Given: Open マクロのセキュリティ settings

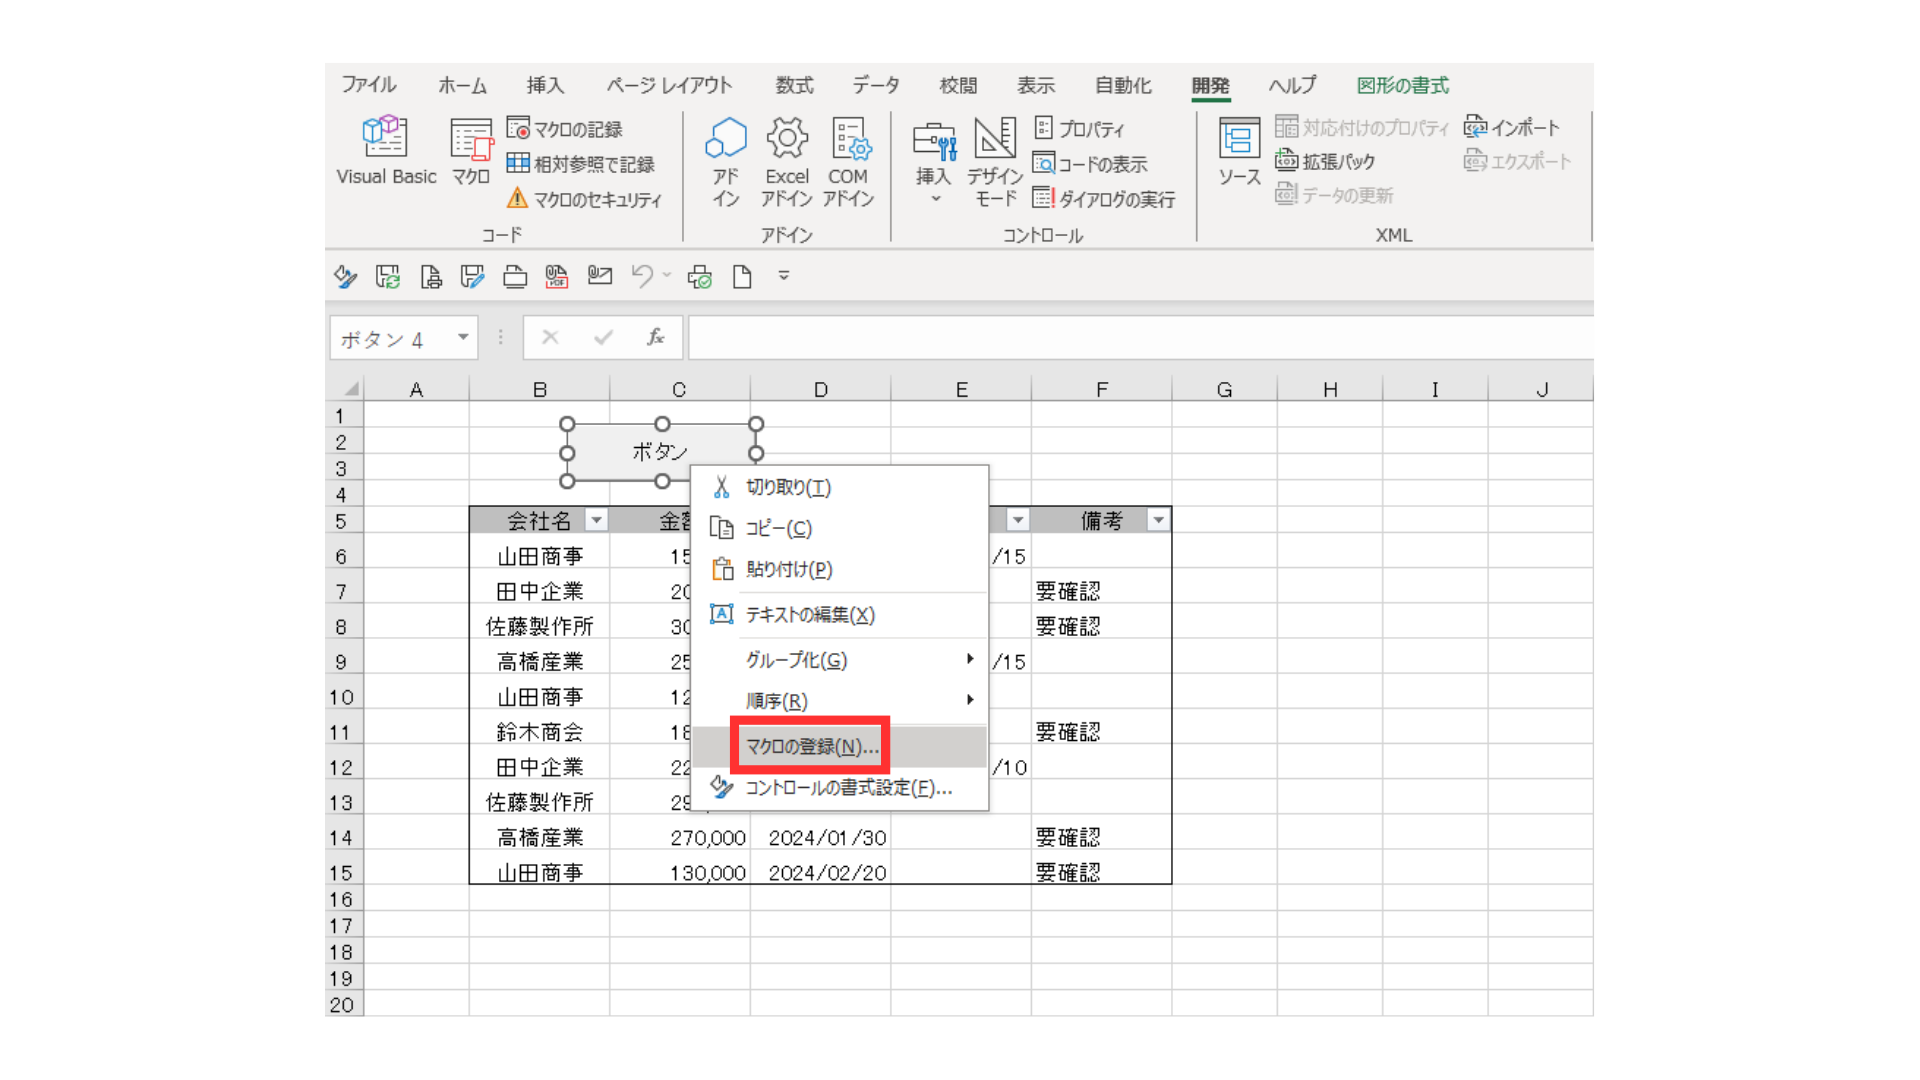Looking at the screenshot, I should (585, 199).
